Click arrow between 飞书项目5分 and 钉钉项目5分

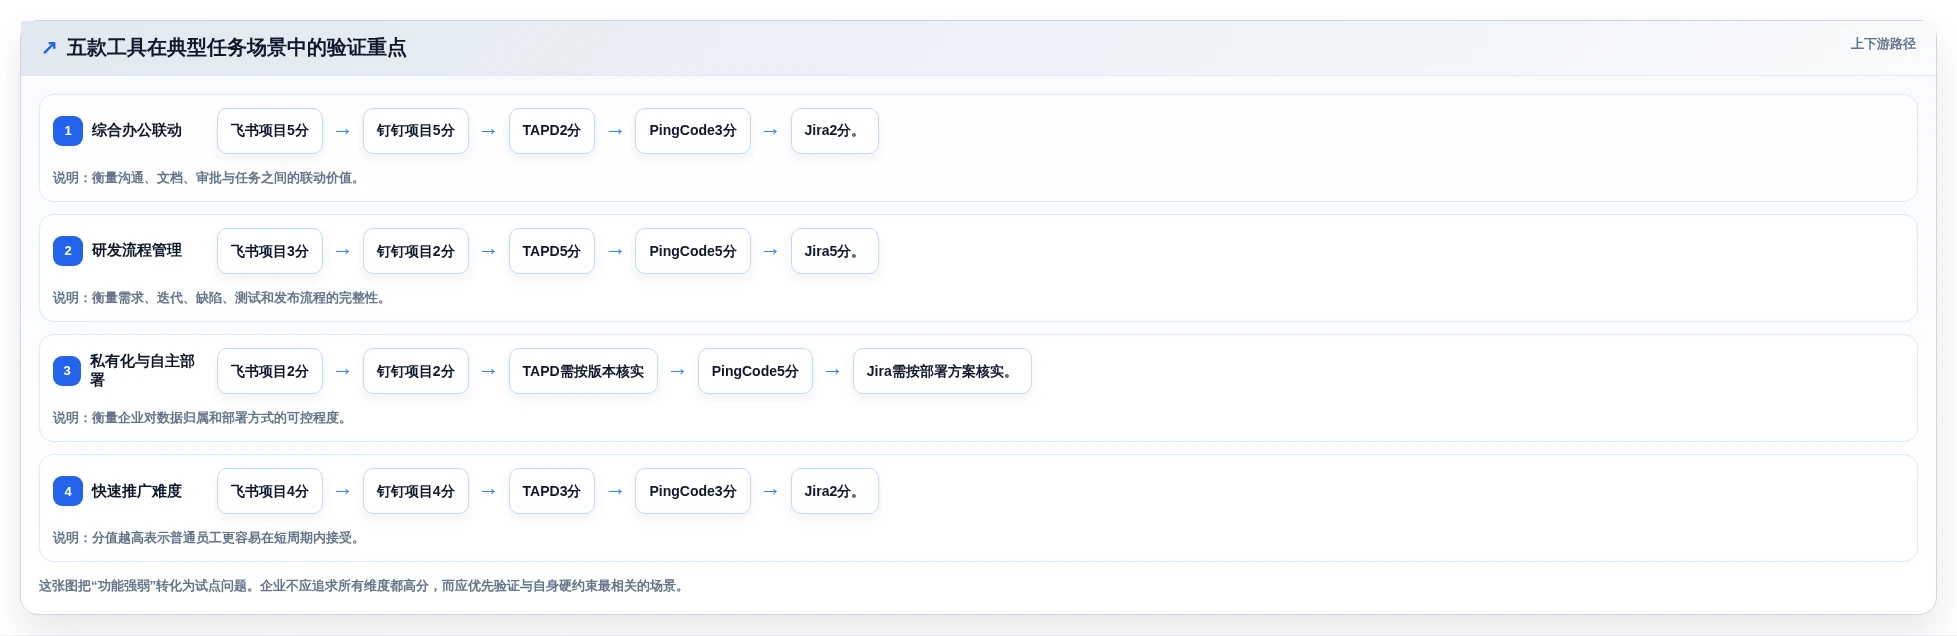click(x=343, y=131)
